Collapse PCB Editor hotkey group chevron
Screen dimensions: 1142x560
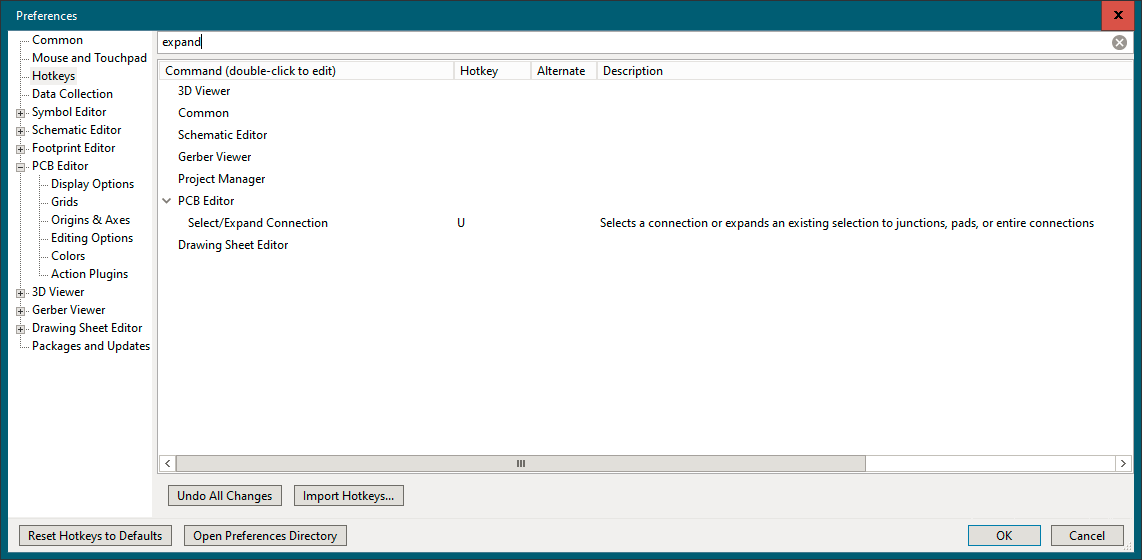(168, 201)
